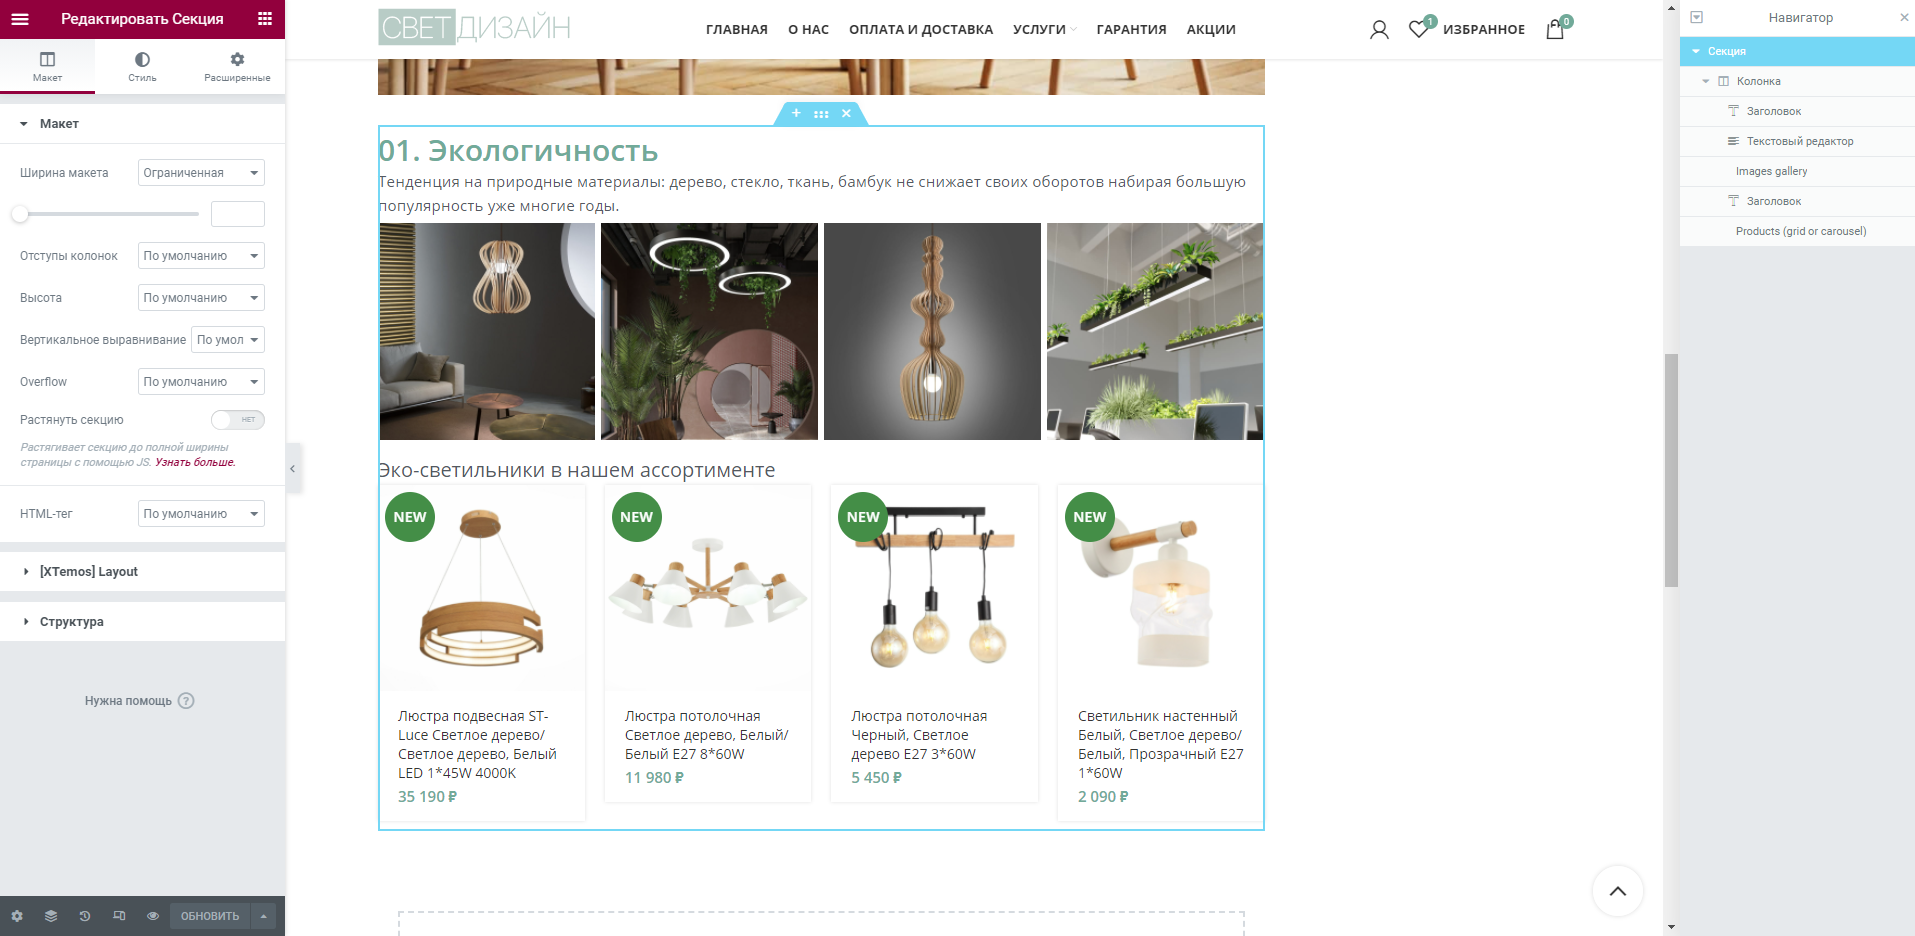
Task: Open the Navigator layers icon in footer
Action: [x=51, y=916]
